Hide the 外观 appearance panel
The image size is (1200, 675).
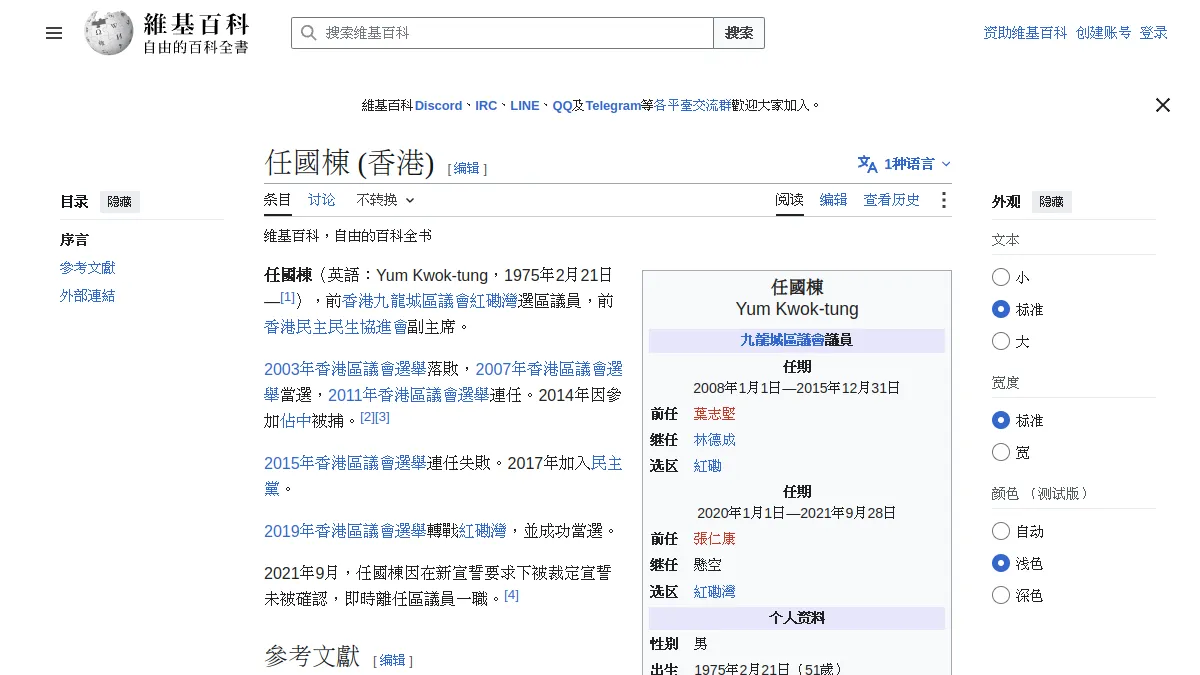(1051, 202)
